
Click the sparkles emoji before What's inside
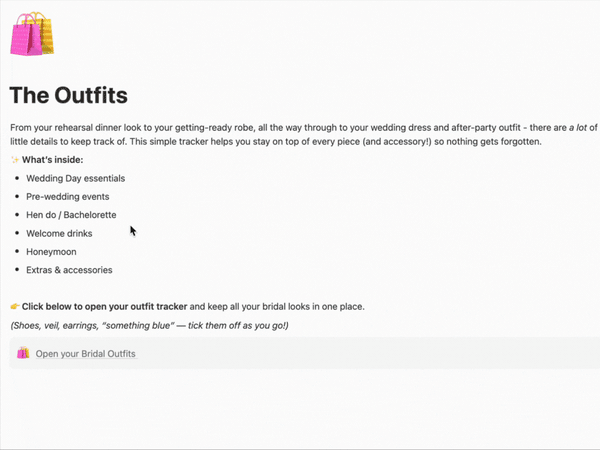tap(15, 160)
